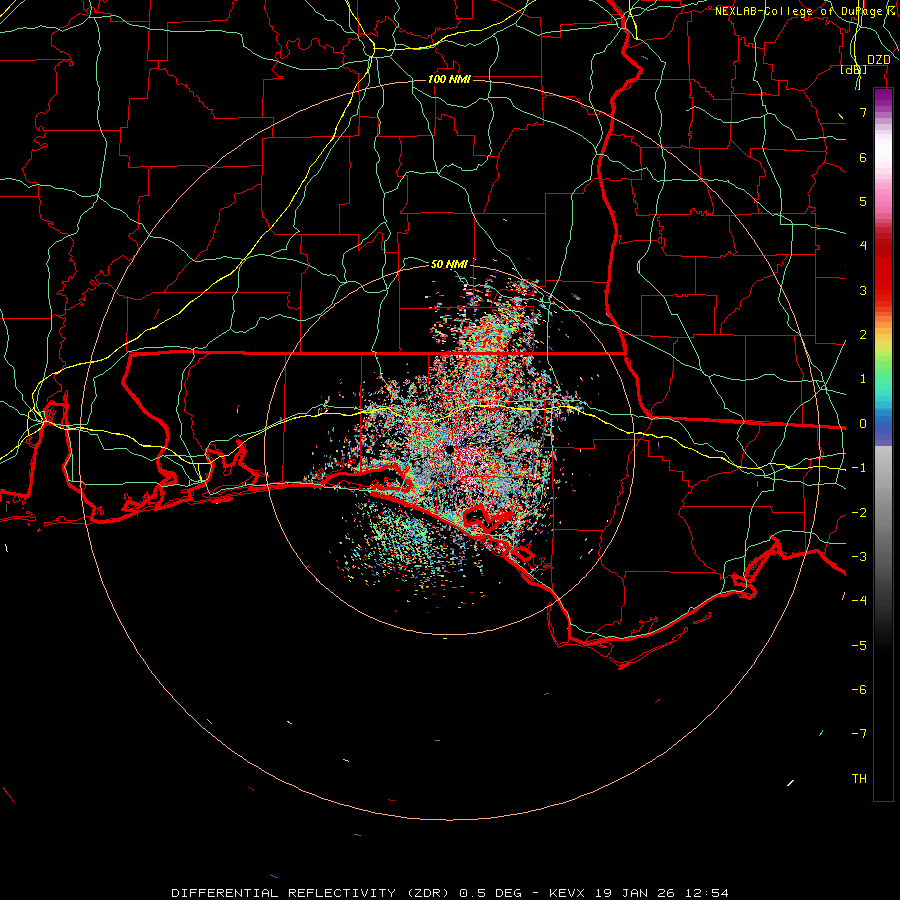This screenshot has height=900, width=900.
Task: Click the 19 JAN 26 date in caption
Action: 634,893
